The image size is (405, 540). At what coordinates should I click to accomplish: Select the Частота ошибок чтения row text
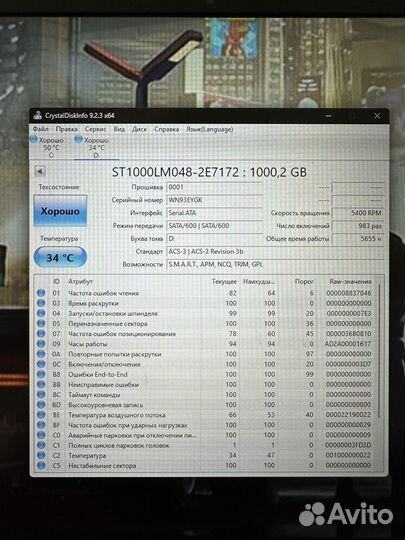click(103, 293)
